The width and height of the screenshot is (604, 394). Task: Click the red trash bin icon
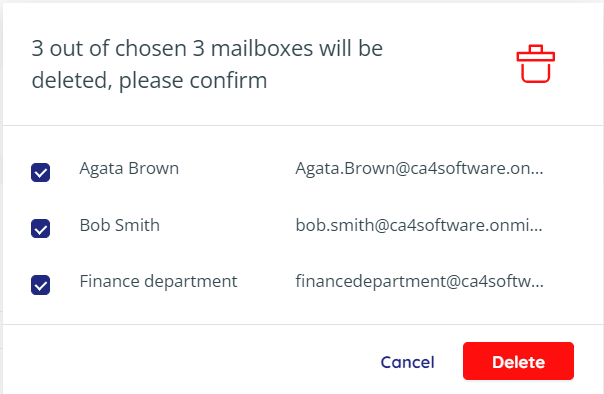click(x=535, y=64)
